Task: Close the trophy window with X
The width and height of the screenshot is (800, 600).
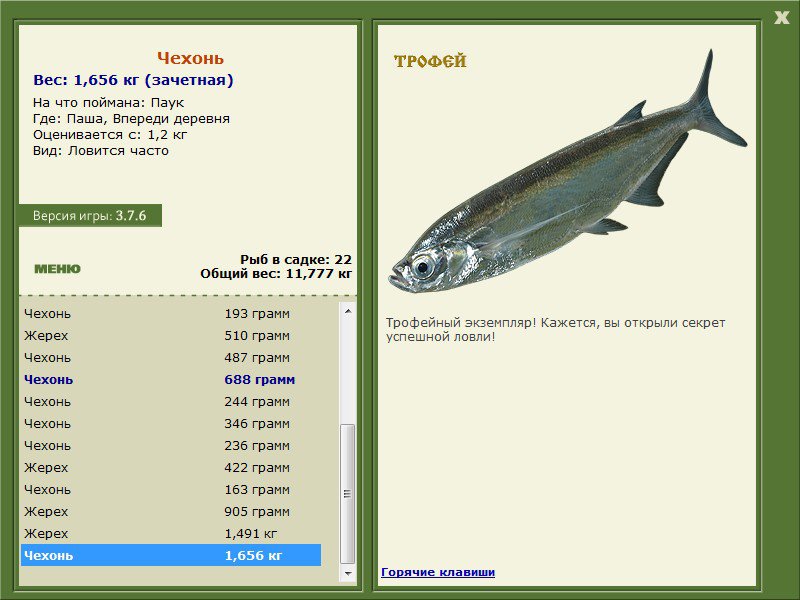Action: [x=781, y=17]
